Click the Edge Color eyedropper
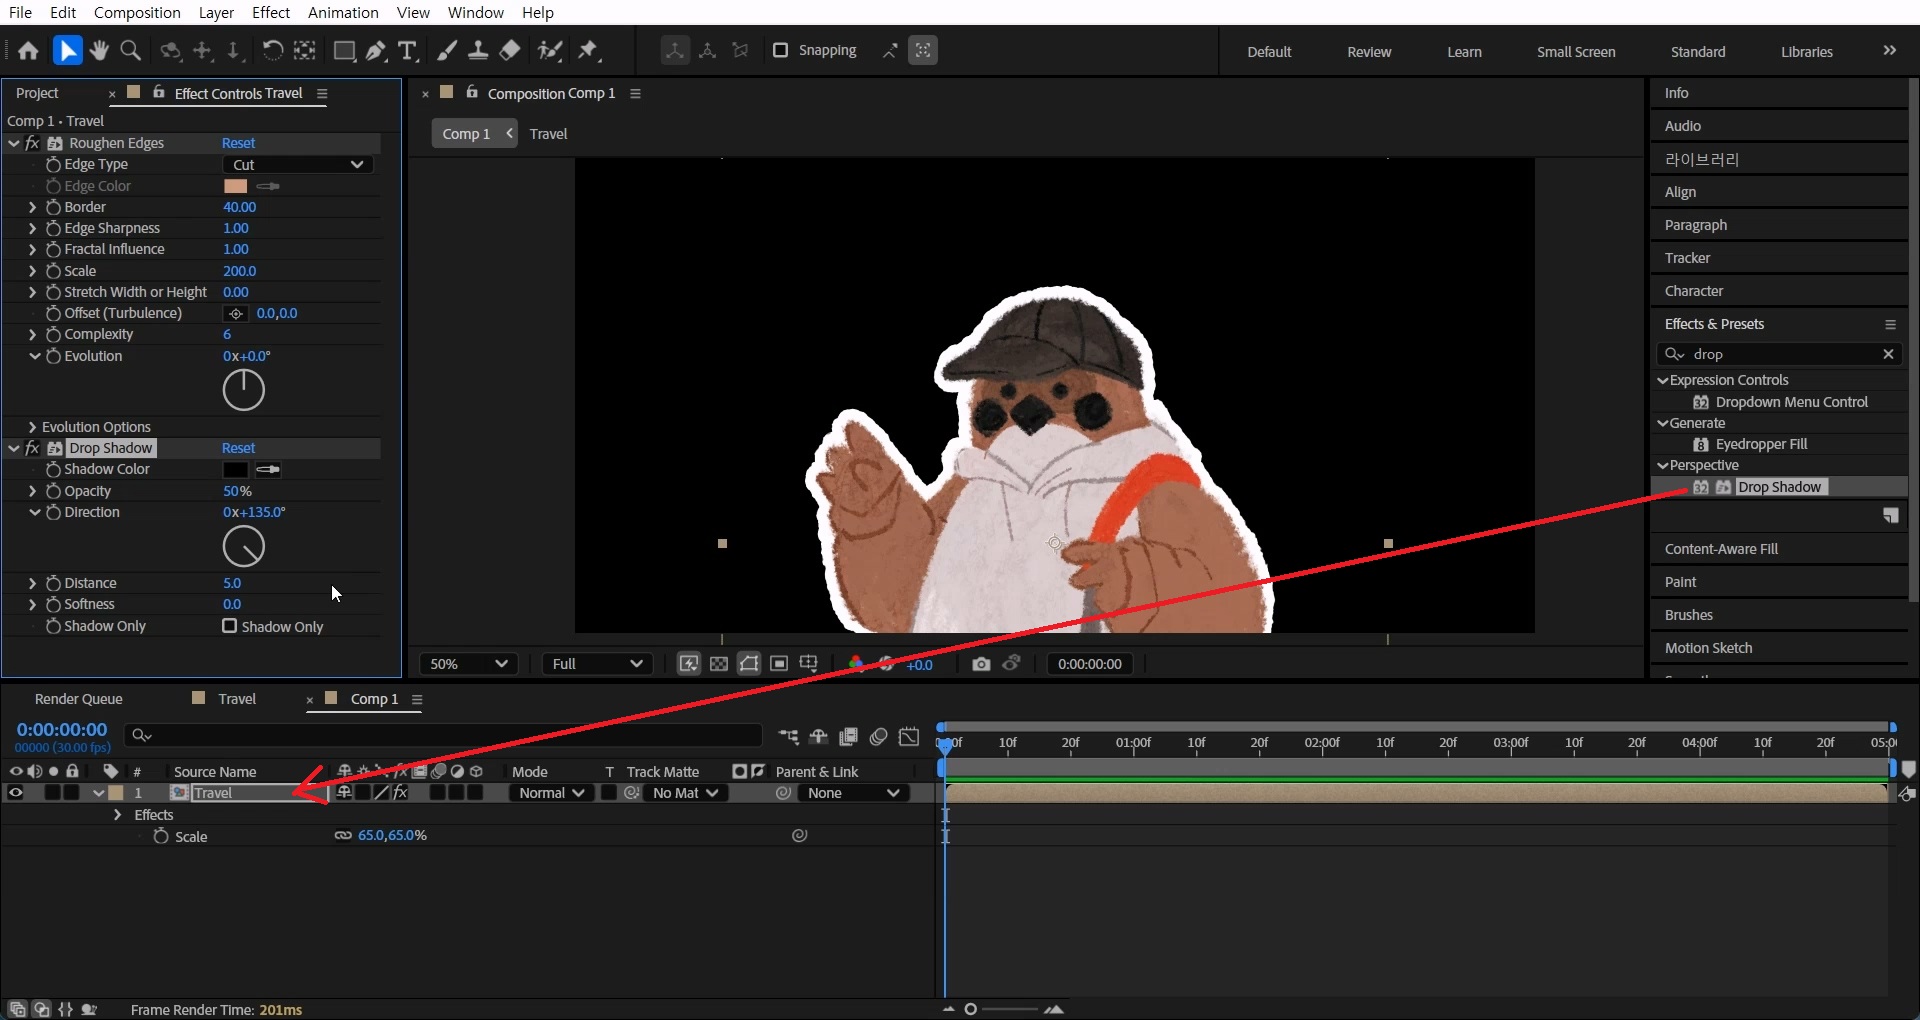Screen dimensions: 1920x1020 [x=268, y=186]
